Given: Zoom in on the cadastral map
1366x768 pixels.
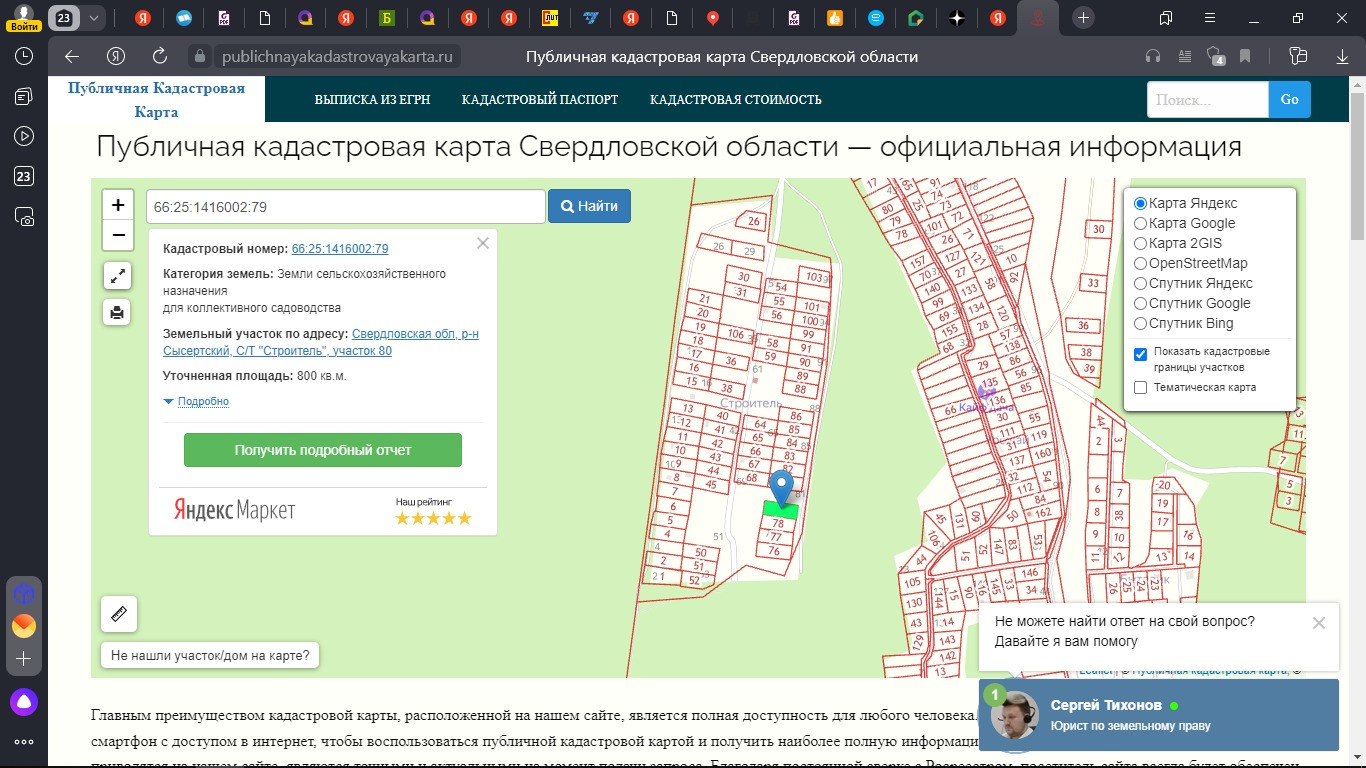Looking at the screenshot, I should (118, 205).
